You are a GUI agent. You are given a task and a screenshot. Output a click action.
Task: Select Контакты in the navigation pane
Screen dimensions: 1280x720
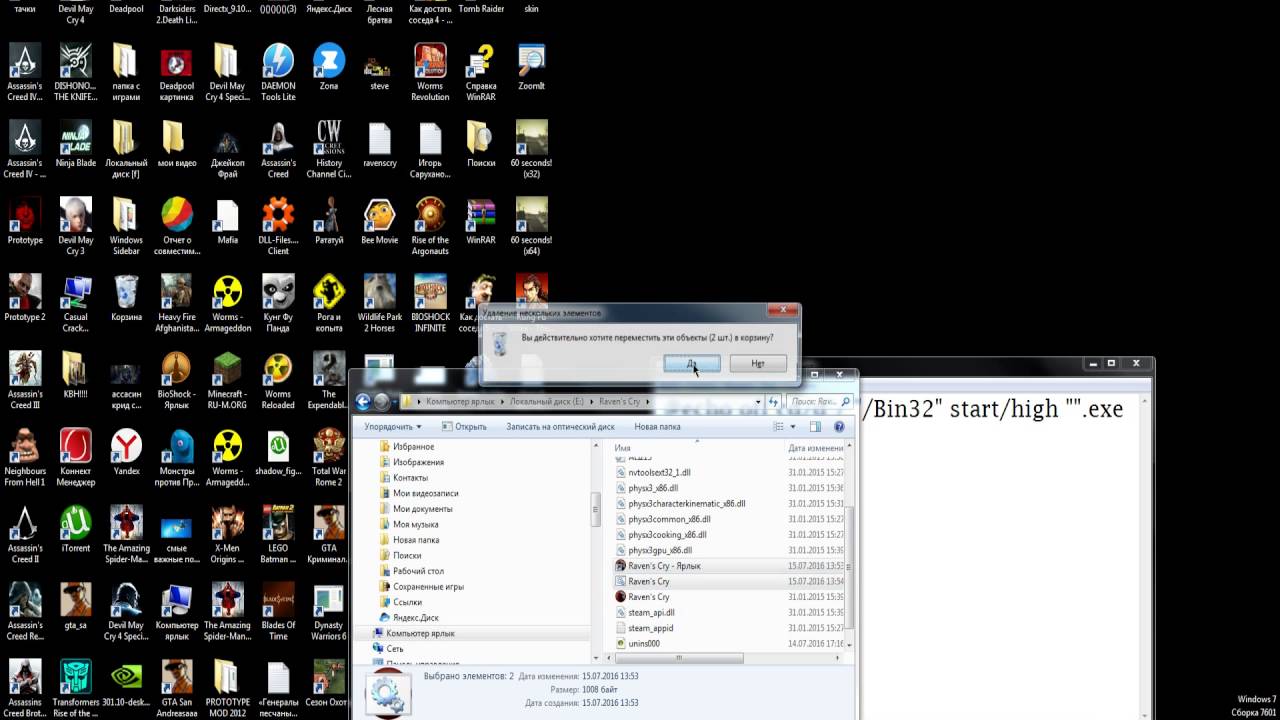[410, 478]
